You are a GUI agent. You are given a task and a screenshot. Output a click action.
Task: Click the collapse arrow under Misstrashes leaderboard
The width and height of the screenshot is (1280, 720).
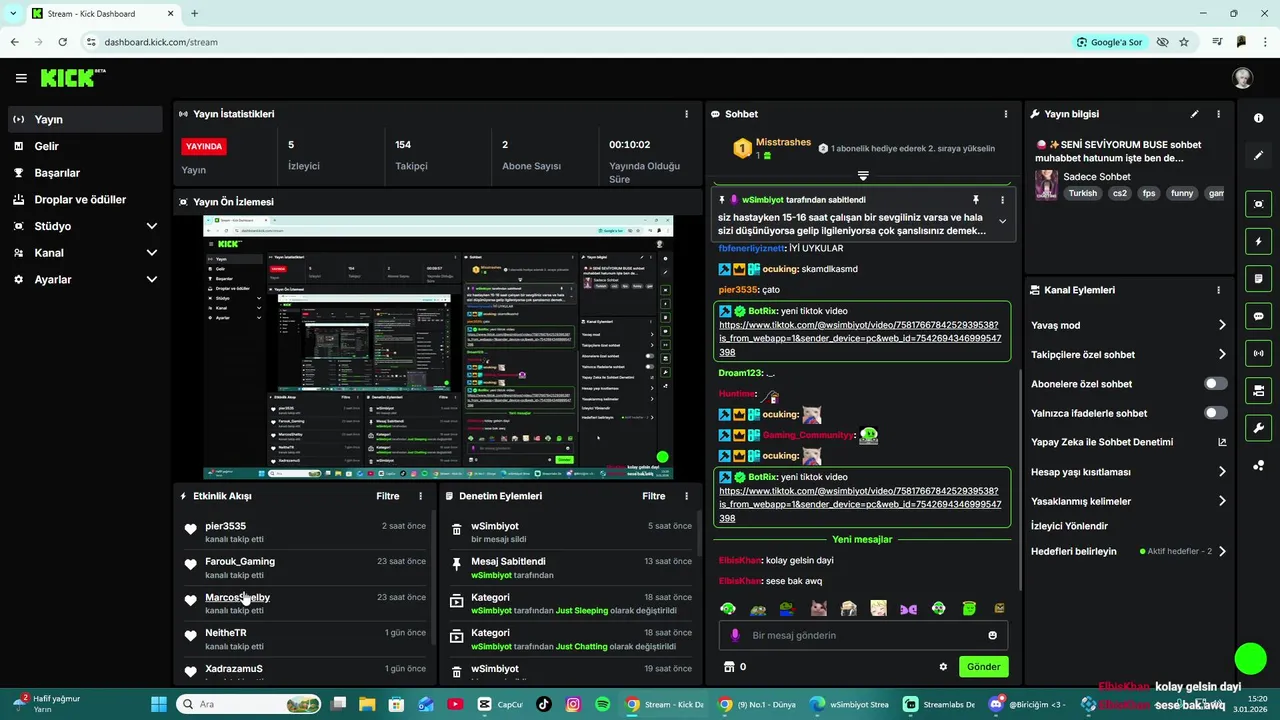click(862, 176)
